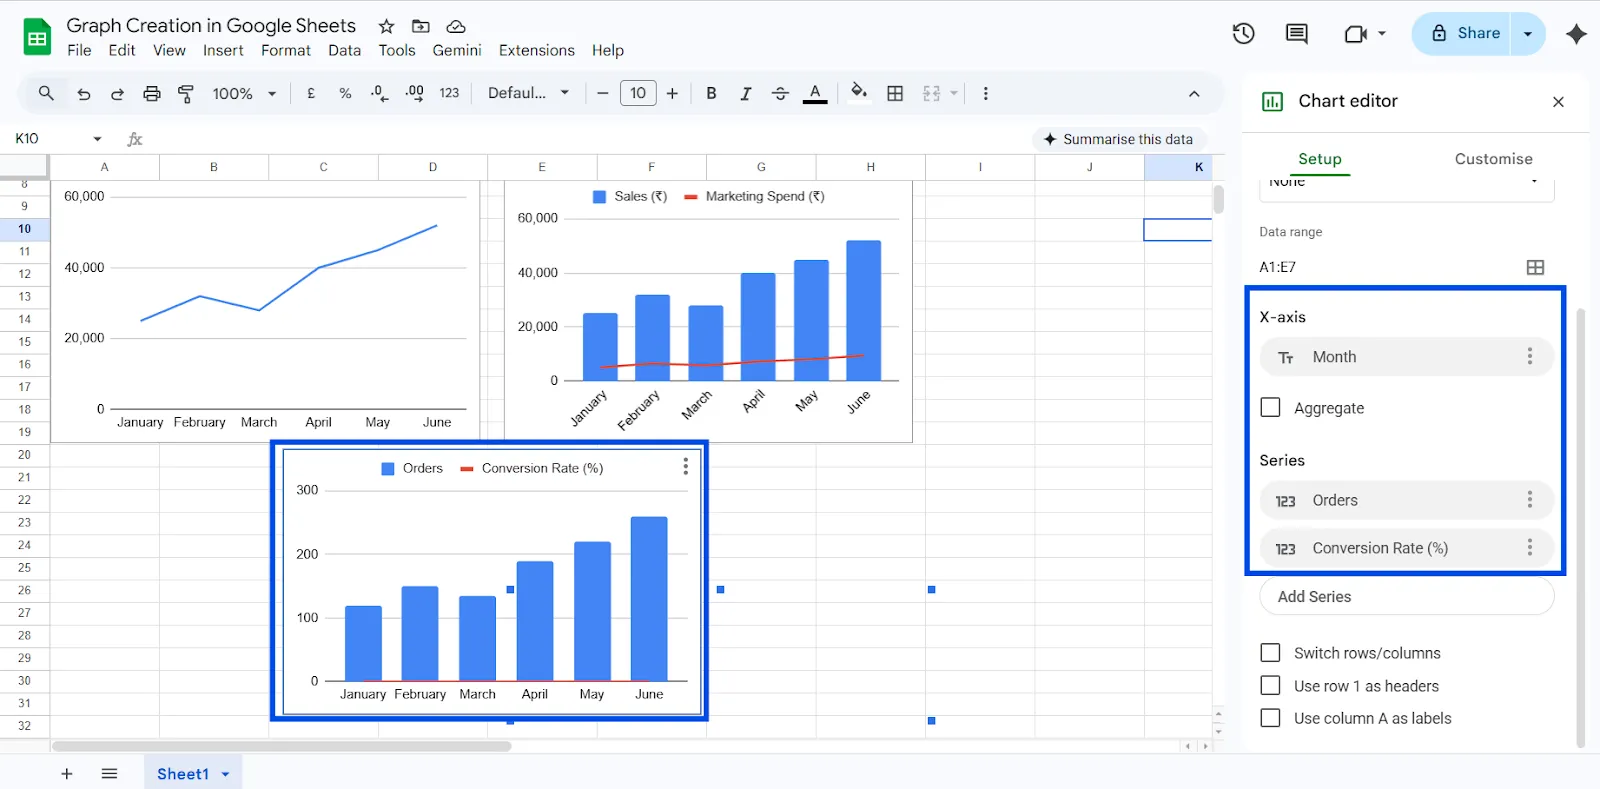Click the borders icon in toolbar
Image resolution: width=1600 pixels, height=789 pixels.
(895, 93)
